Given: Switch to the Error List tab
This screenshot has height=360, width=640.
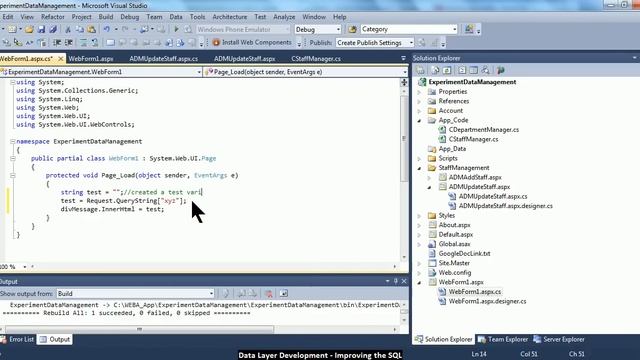Looking at the screenshot, I should (x=18, y=339).
